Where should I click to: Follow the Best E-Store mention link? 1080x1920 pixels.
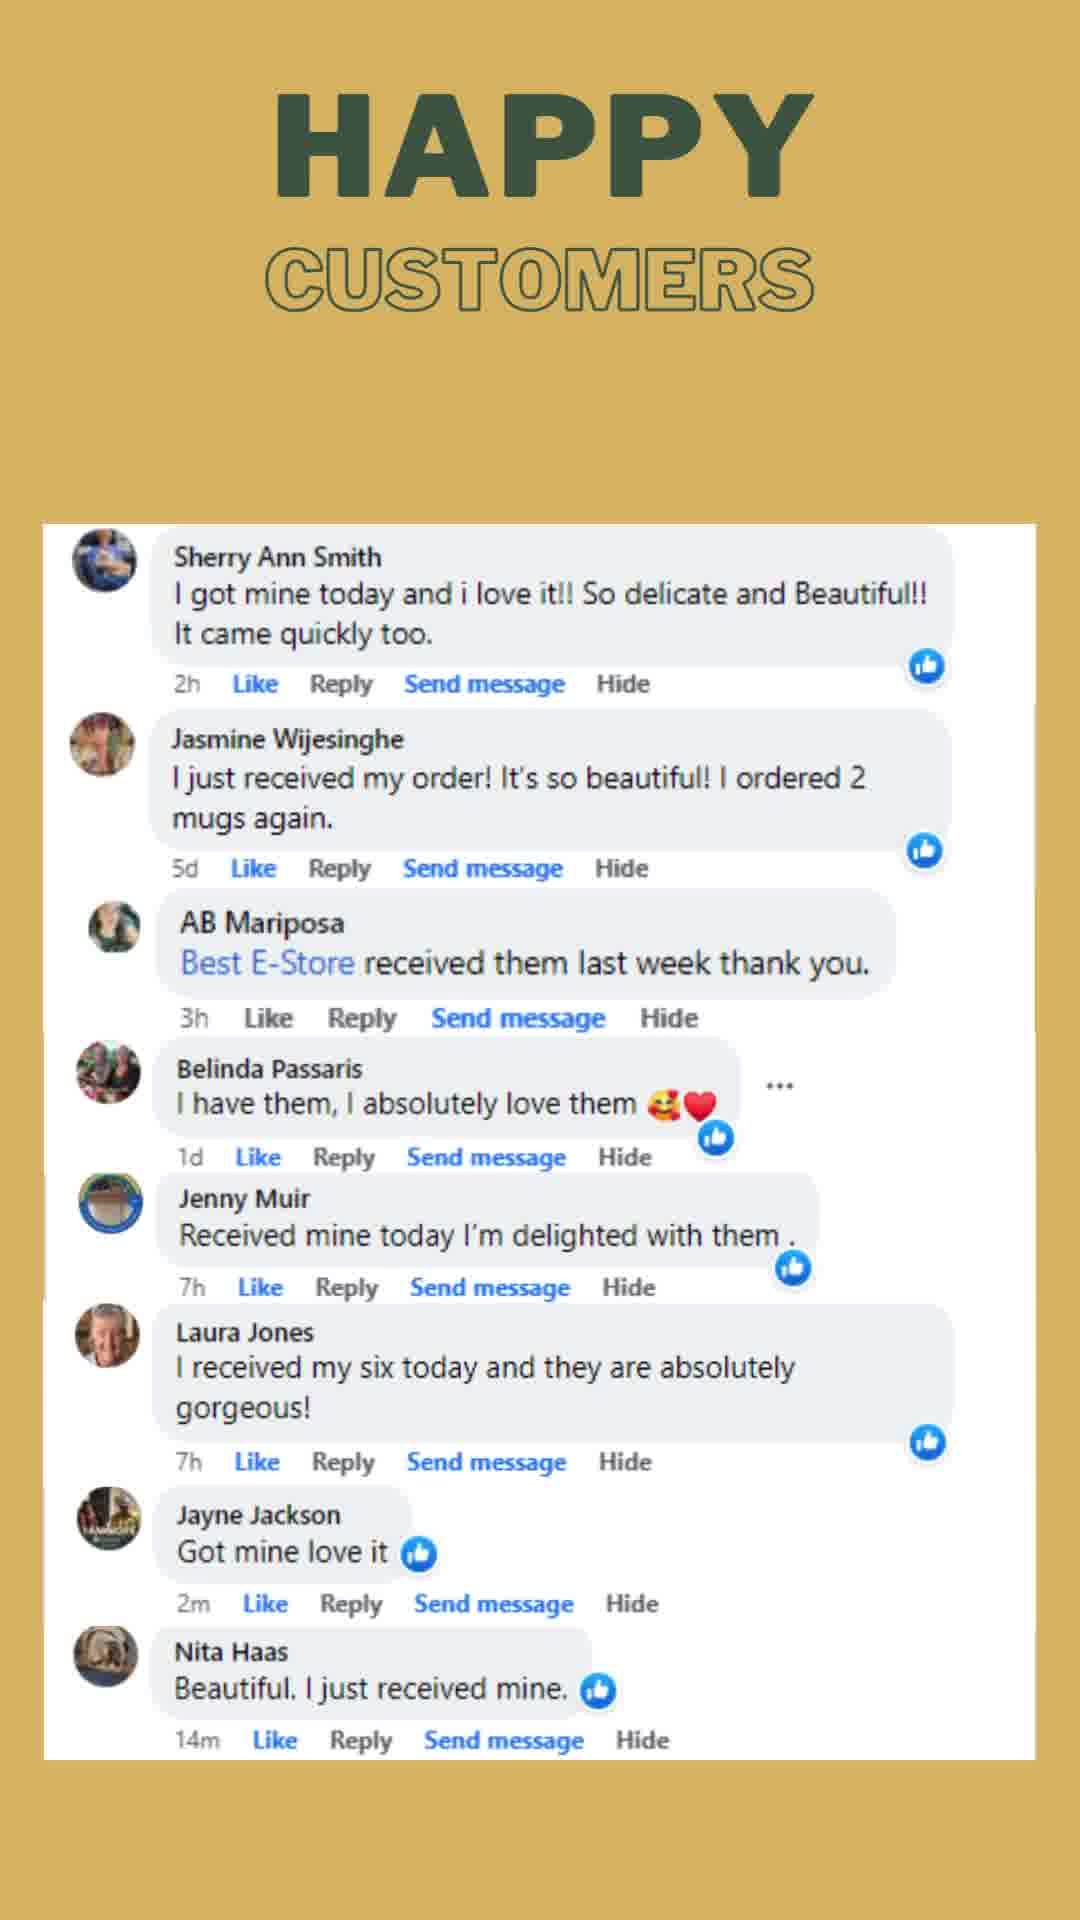(x=267, y=963)
